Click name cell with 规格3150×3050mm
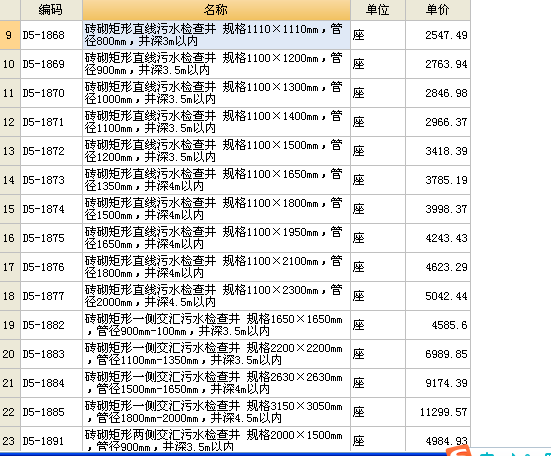Screen dimensions: 551x456 click(216, 412)
